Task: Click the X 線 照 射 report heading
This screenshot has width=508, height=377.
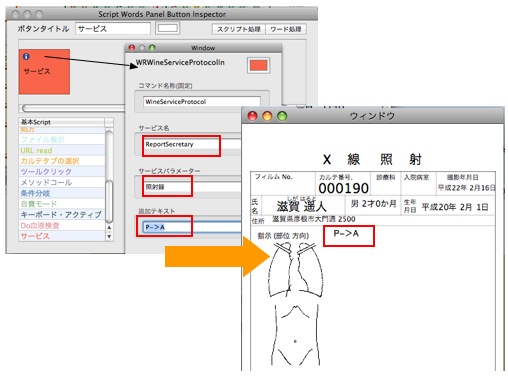Action: coord(372,159)
